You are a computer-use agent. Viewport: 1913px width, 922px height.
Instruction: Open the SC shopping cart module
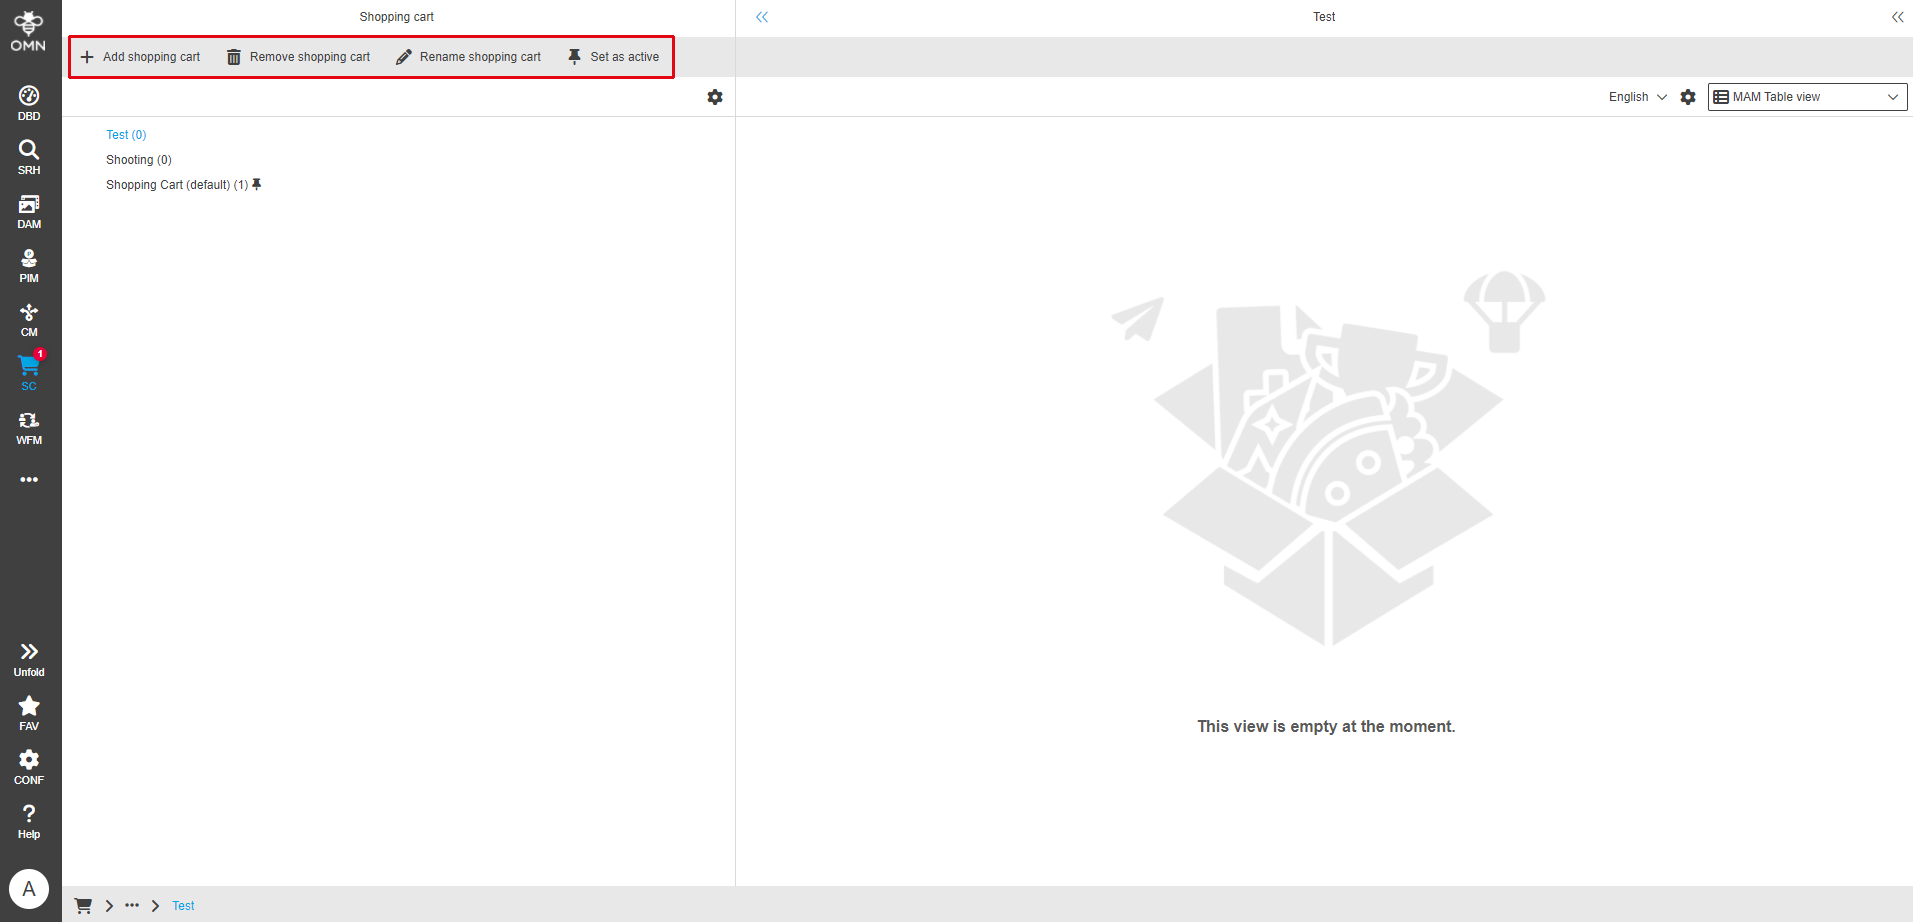[x=29, y=372]
